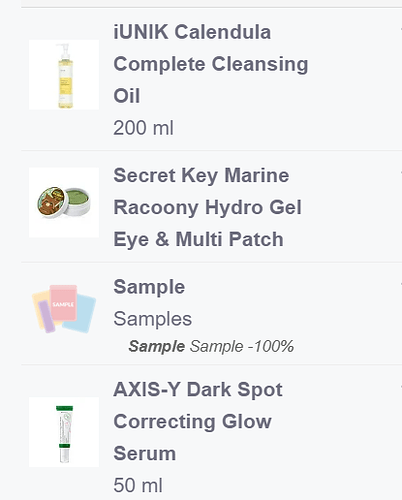The height and width of the screenshot is (500, 402).
Task: Click Correcting Glow title line
Action: click(192, 421)
